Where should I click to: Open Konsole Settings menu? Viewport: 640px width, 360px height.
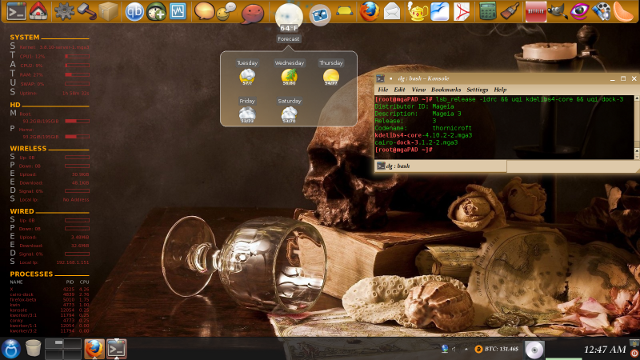[477, 89]
